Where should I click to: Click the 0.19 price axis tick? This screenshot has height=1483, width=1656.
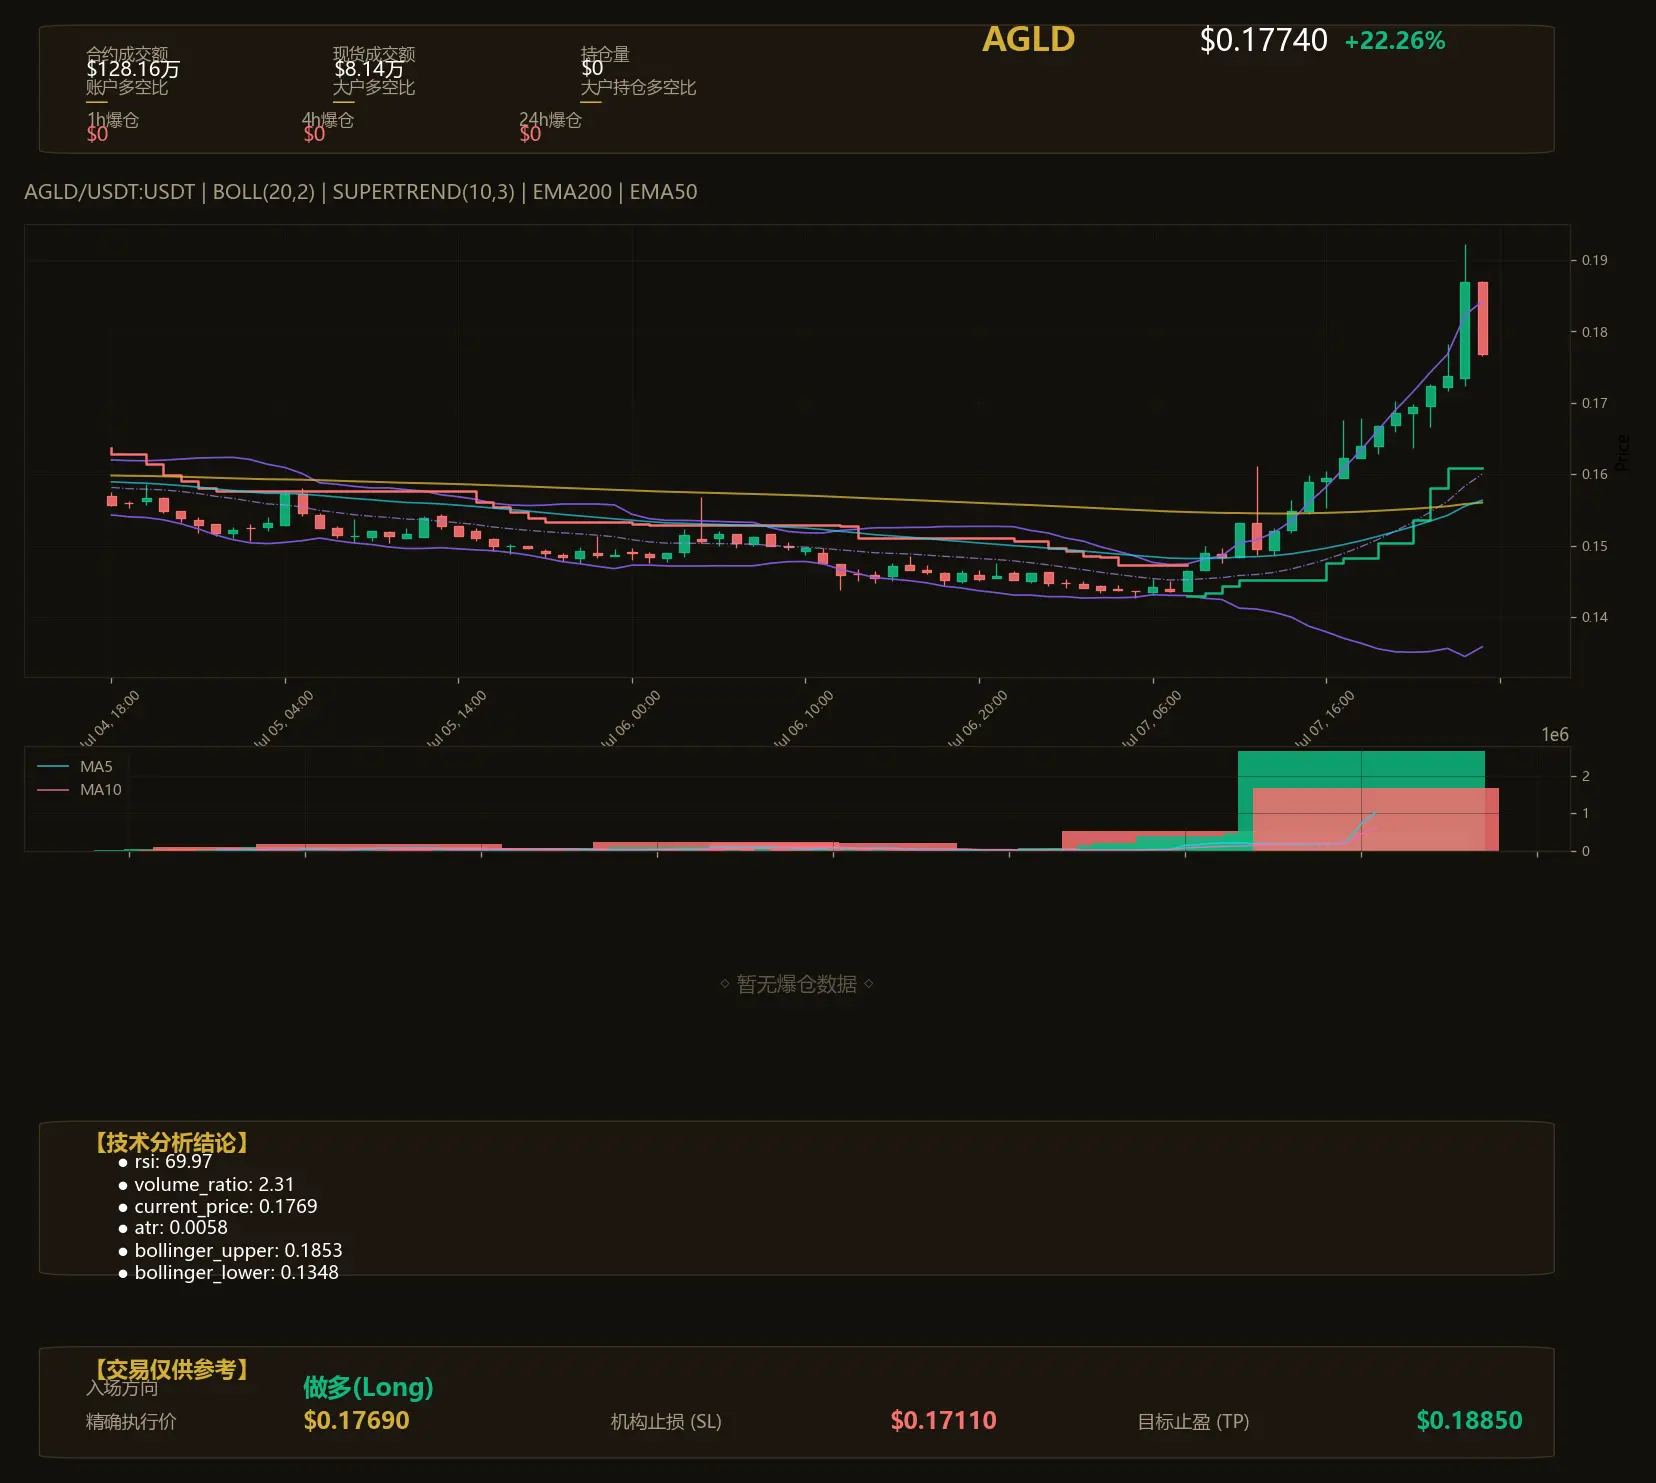pos(1594,260)
